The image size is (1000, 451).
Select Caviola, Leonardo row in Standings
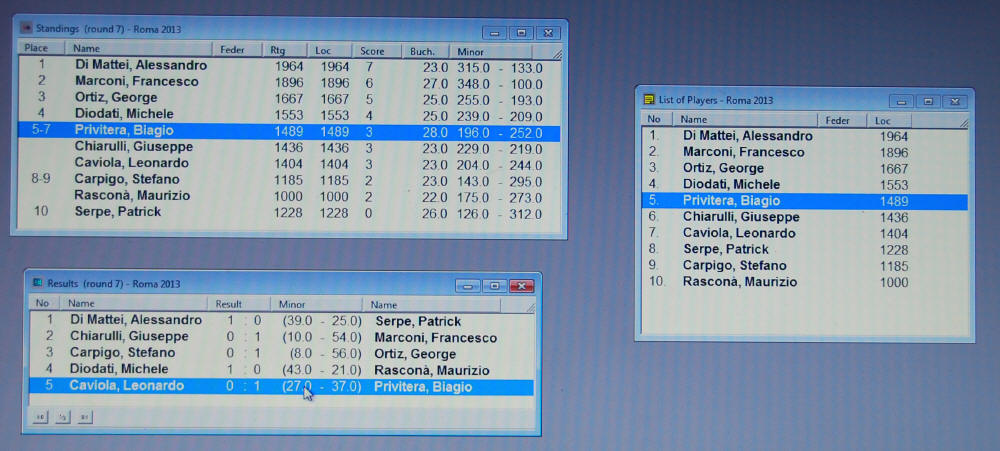[x=289, y=163]
